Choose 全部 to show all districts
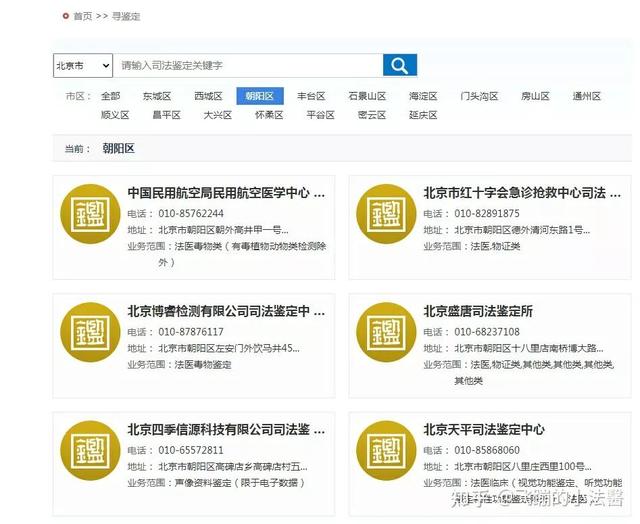640x524 pixels. tap(110, 96)
